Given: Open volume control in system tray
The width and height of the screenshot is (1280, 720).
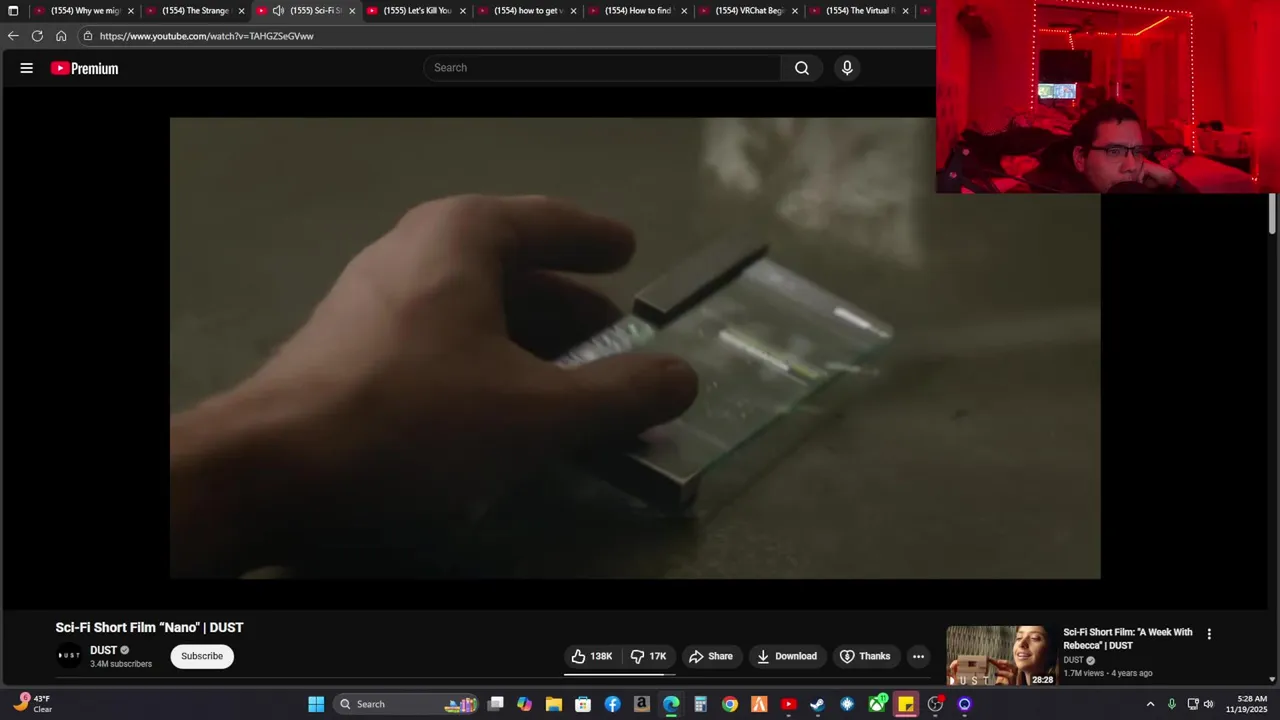Looking at the screenshot, I should [x=1209, y=704].
